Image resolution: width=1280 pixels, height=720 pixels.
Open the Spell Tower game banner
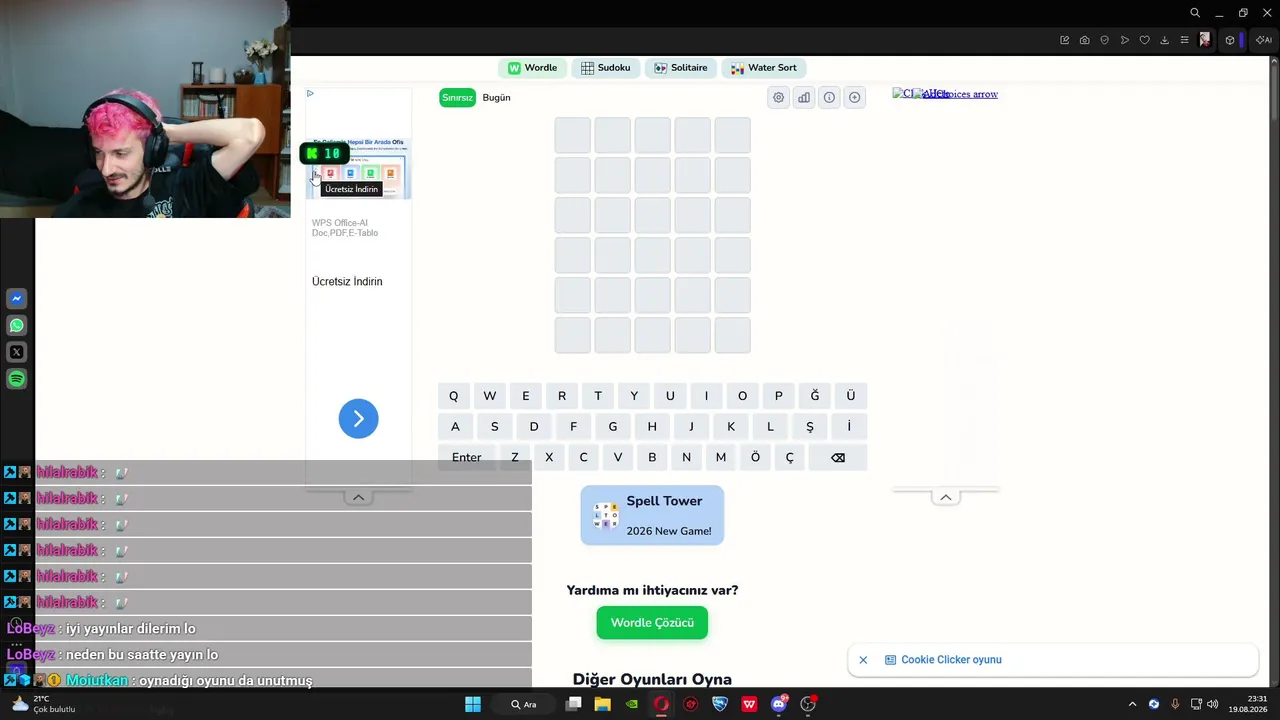click(x=652, y=515)
